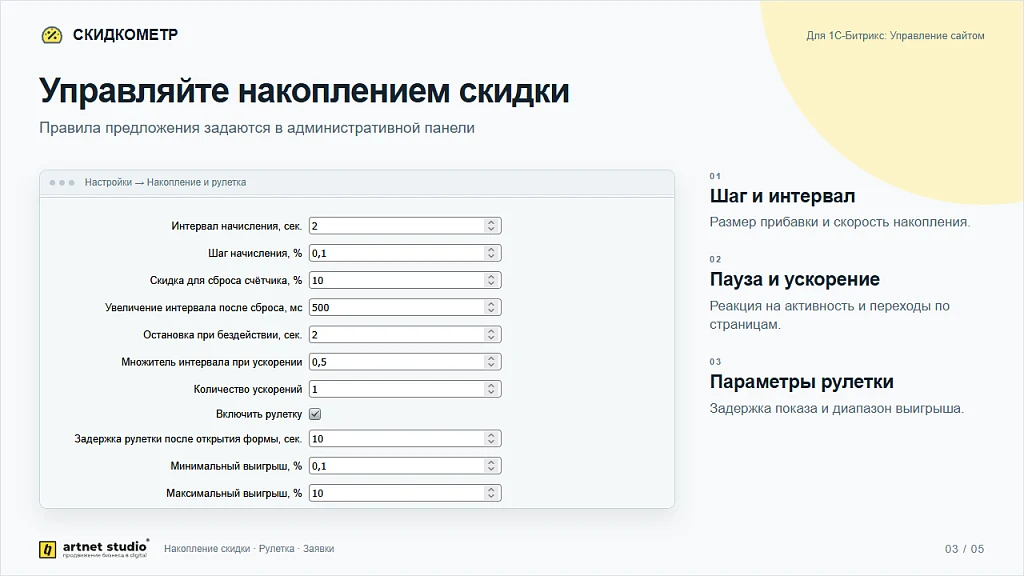Click the Скидкометр gauge logo icon
This screenshot has width=1024, height=576.
(52, 35)
